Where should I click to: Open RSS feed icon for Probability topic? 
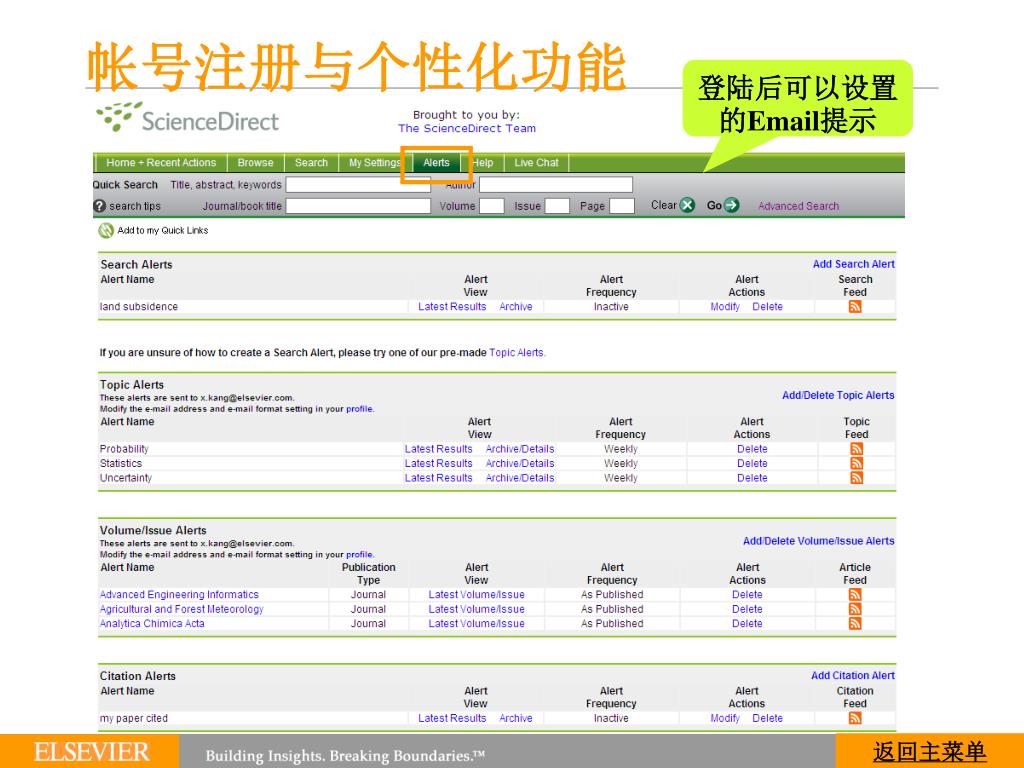pyautogui.click(x=856, y=449)
